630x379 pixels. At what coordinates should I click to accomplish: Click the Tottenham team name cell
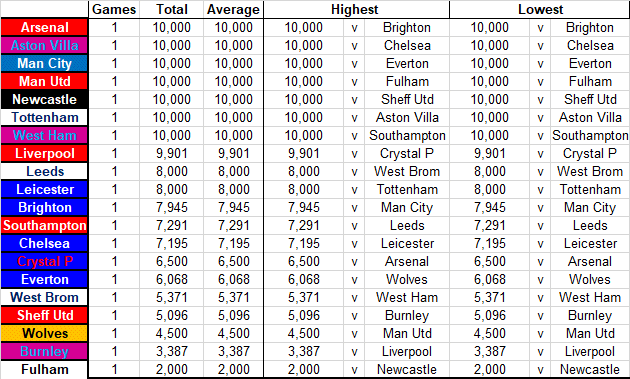click(x=44, y=117)
